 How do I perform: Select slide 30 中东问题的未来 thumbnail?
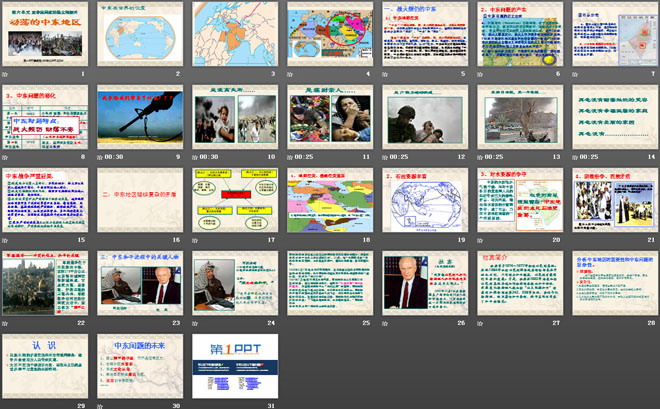coord(140,366)
